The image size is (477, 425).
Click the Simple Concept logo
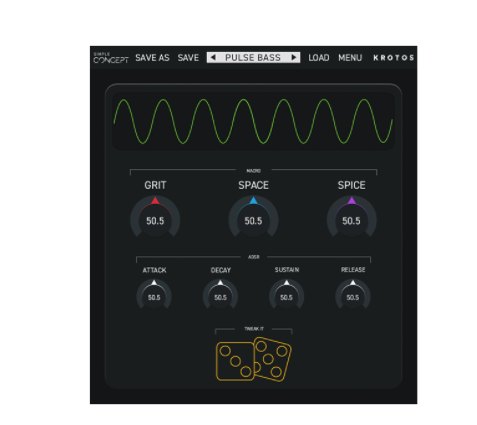point(111,58)
